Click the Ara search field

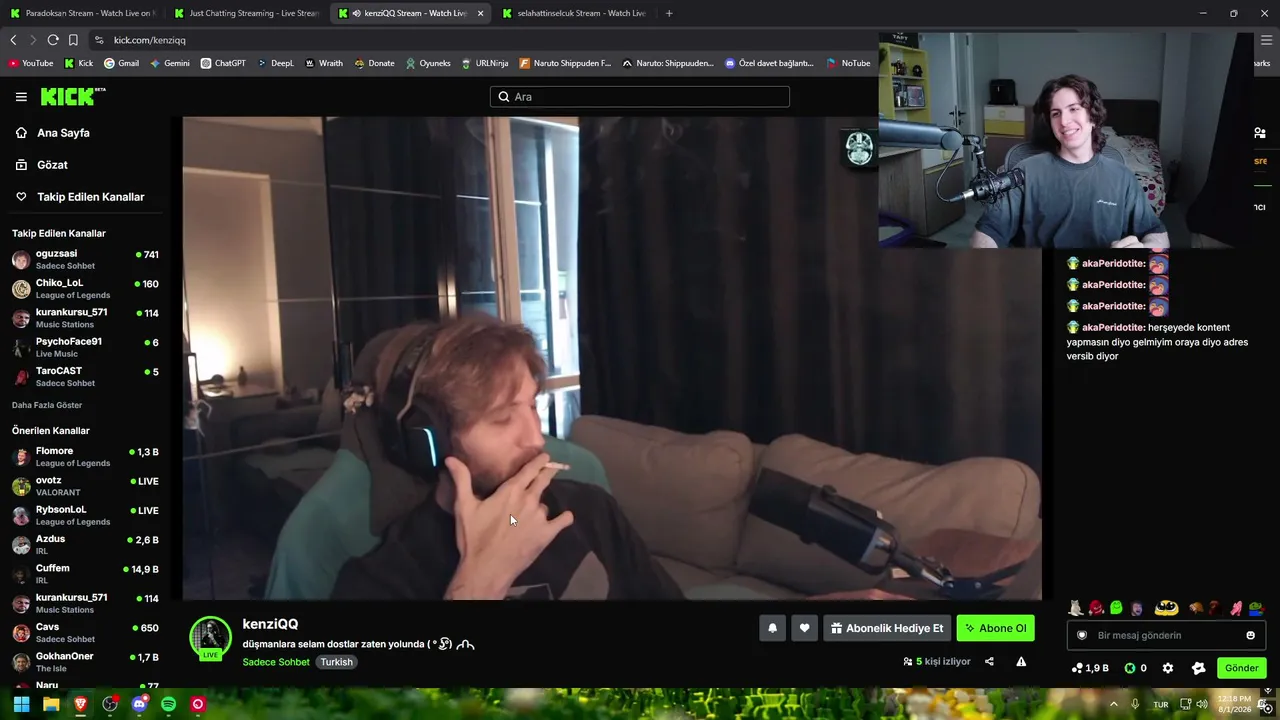coord(640,97)
